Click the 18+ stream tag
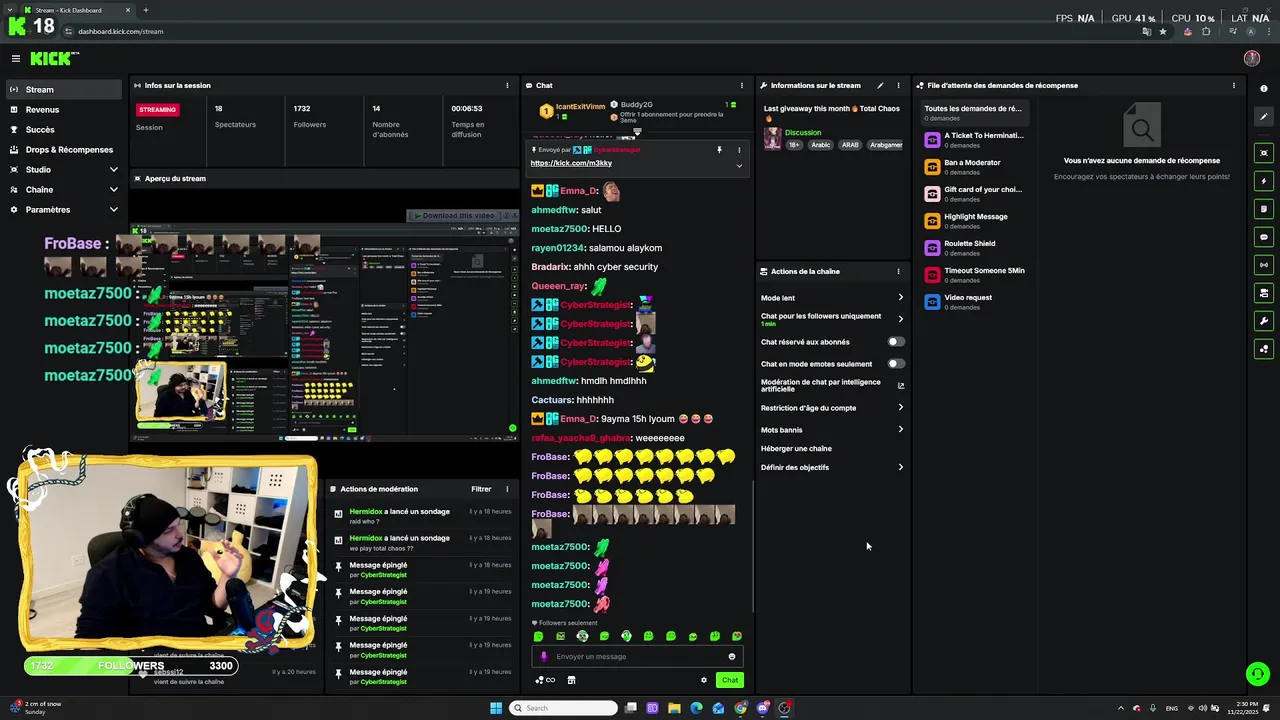The image size is (1280, 720). click(794, 145)
